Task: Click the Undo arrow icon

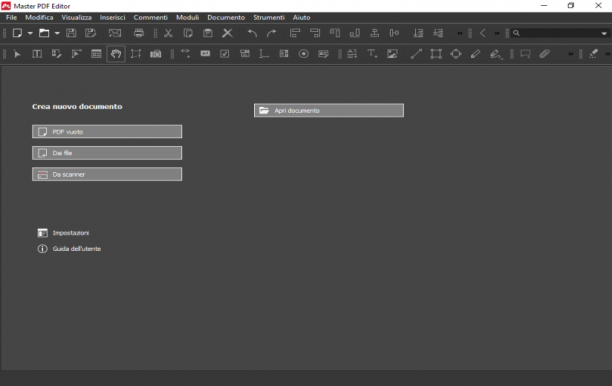Action: [x=252, y=33]
